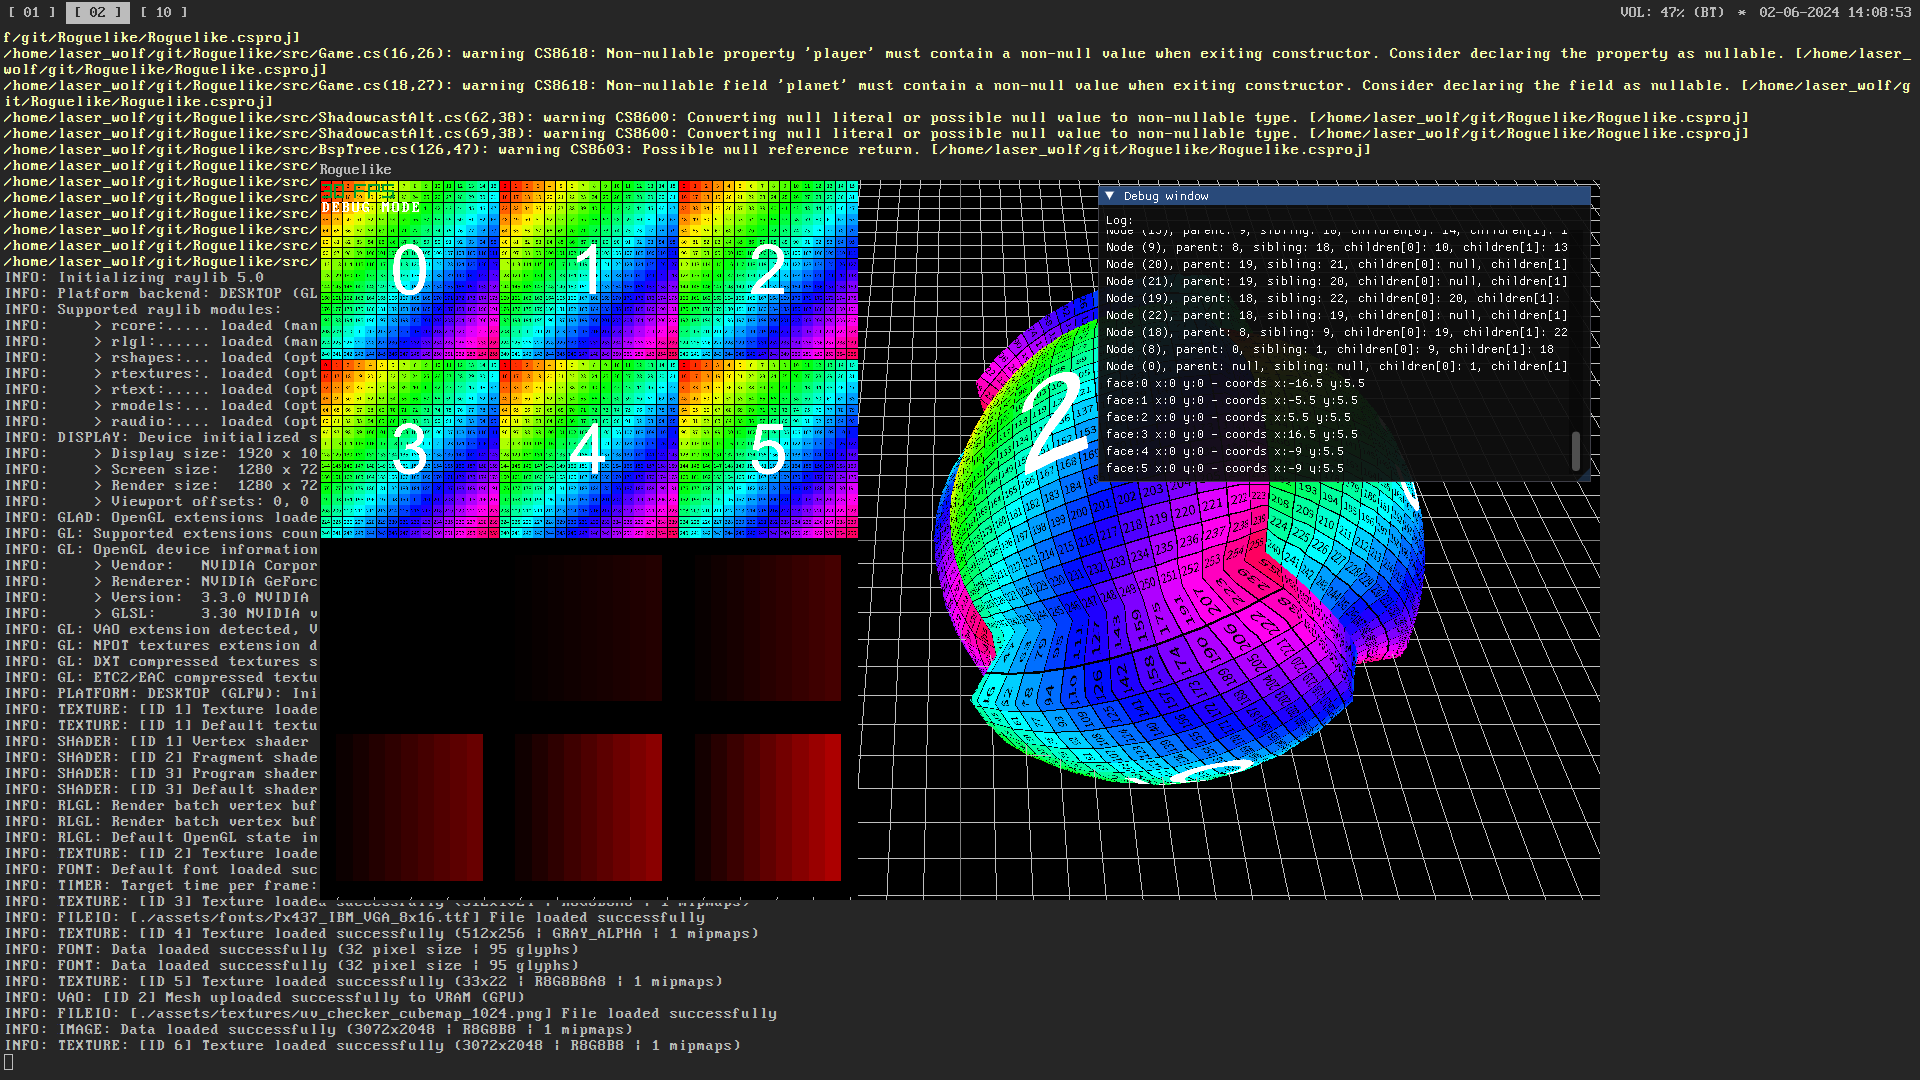Screen dimensions: 1920x1080
Task: Switch to workspace 01 tab
Action: [x=32, y=12]
